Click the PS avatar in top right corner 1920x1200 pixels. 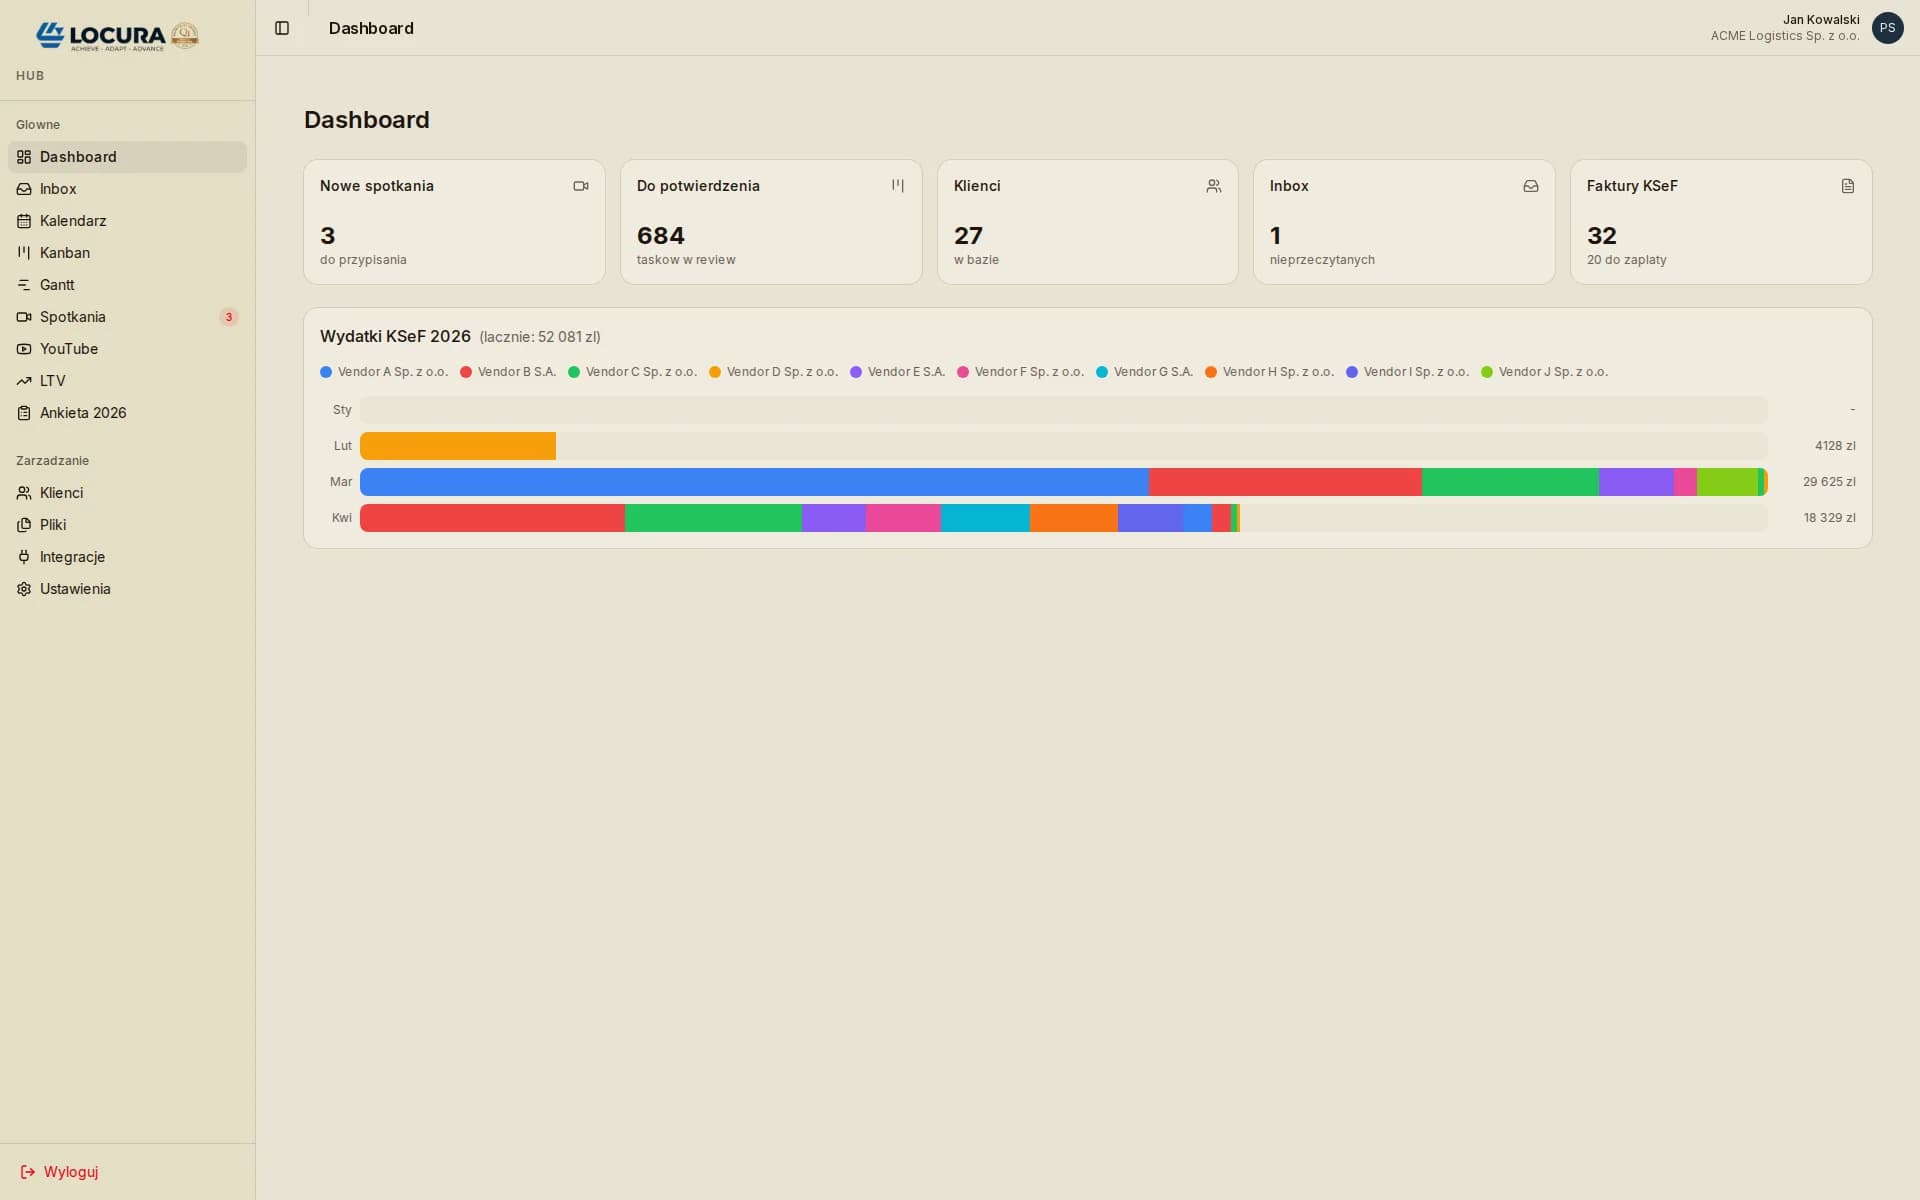tap(1888, 28)
